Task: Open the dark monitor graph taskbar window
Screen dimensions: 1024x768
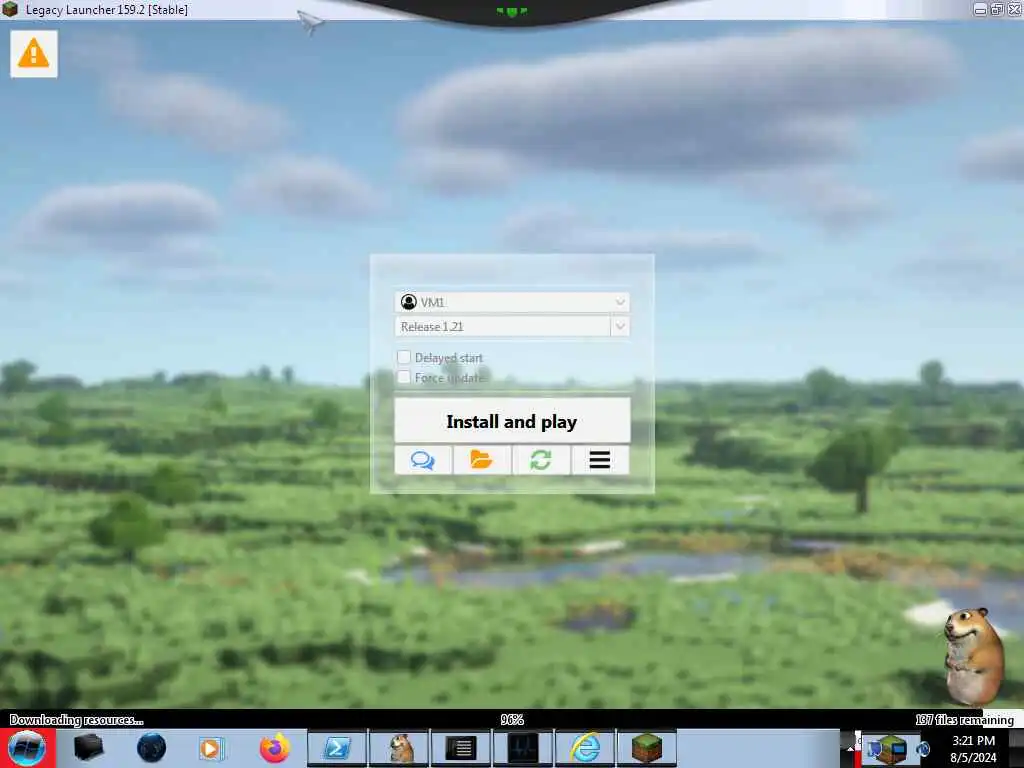Action: [x=523, y=748]
